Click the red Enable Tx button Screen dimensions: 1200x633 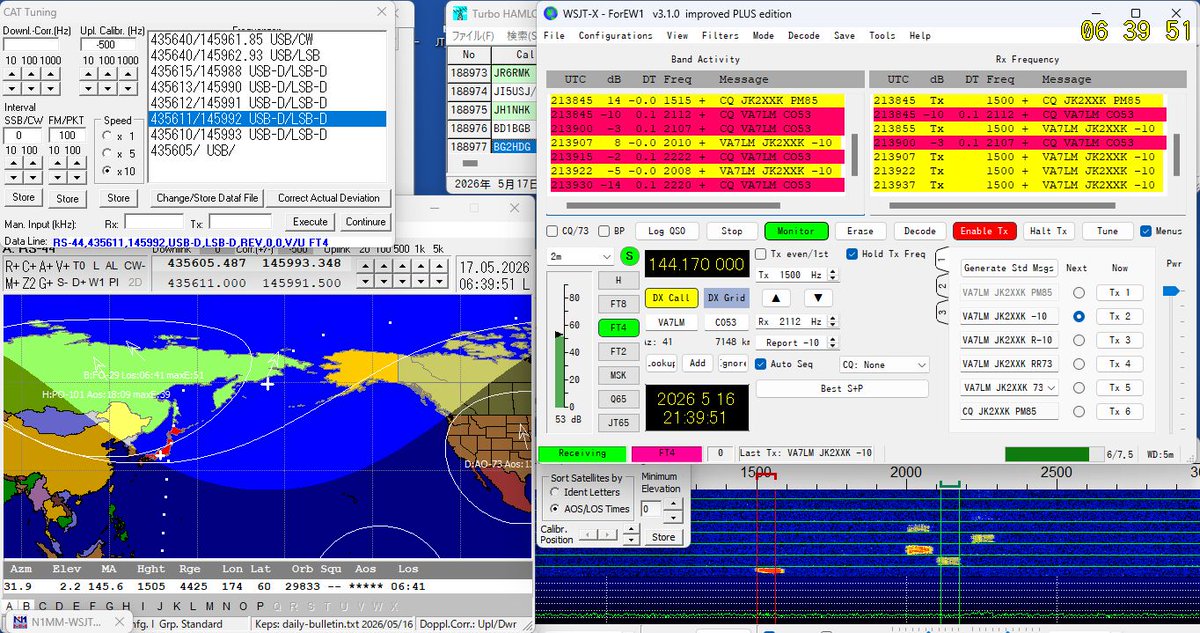tap(983, 231)
